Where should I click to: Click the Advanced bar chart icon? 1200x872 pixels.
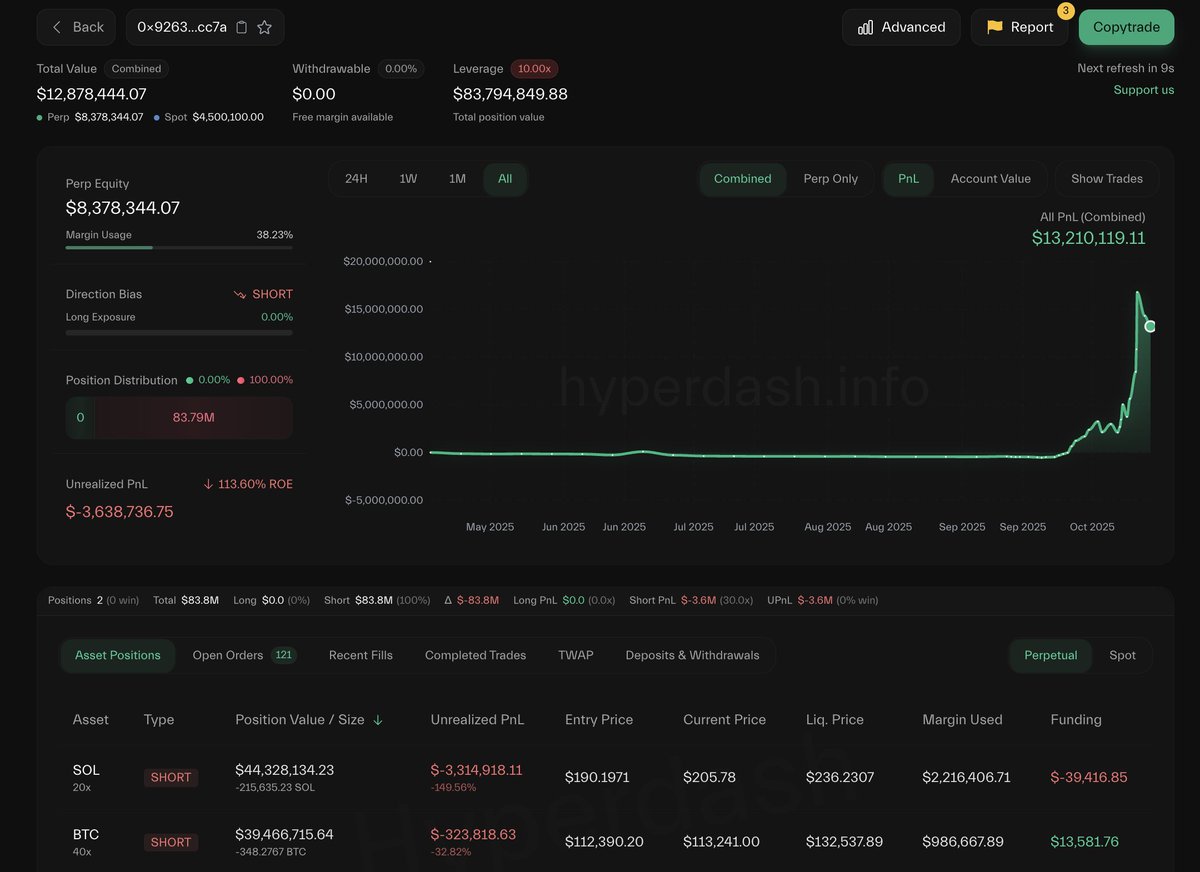point(866,28)
